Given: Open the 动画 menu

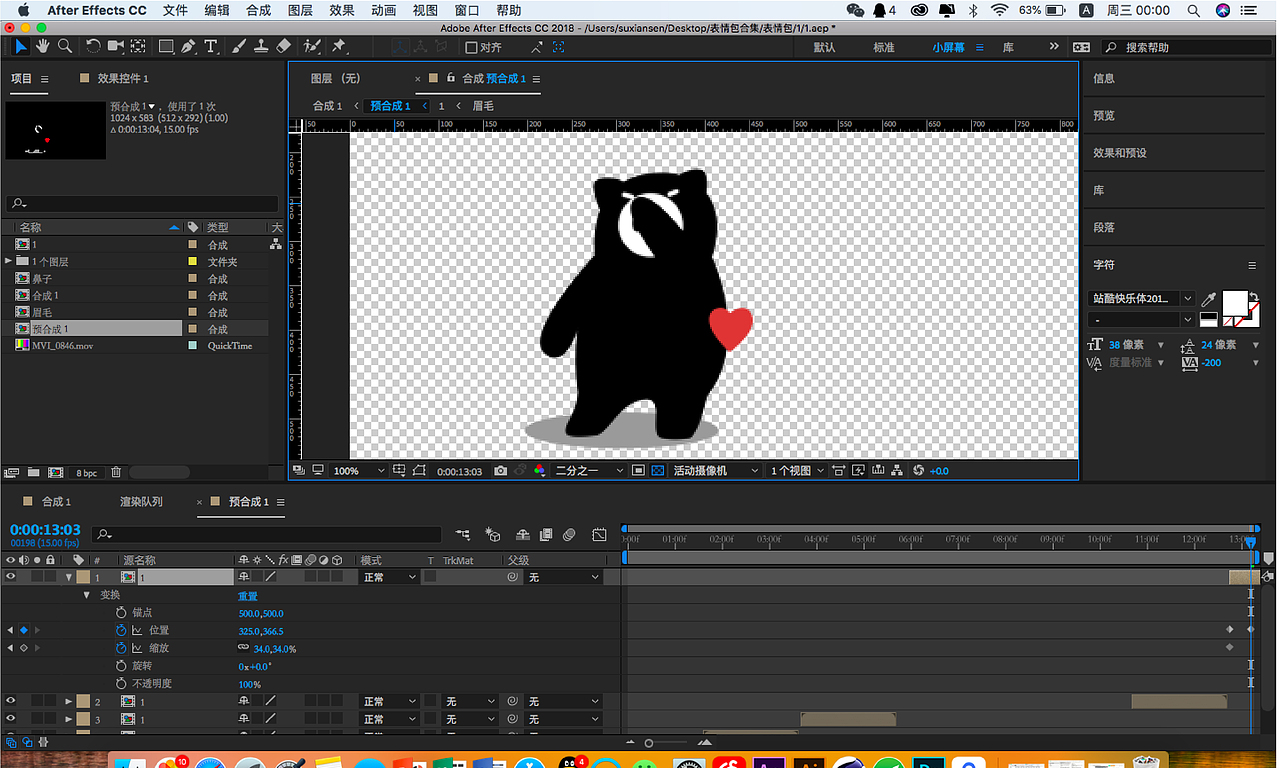Looking at the screenshot, I should coord(383,10).
